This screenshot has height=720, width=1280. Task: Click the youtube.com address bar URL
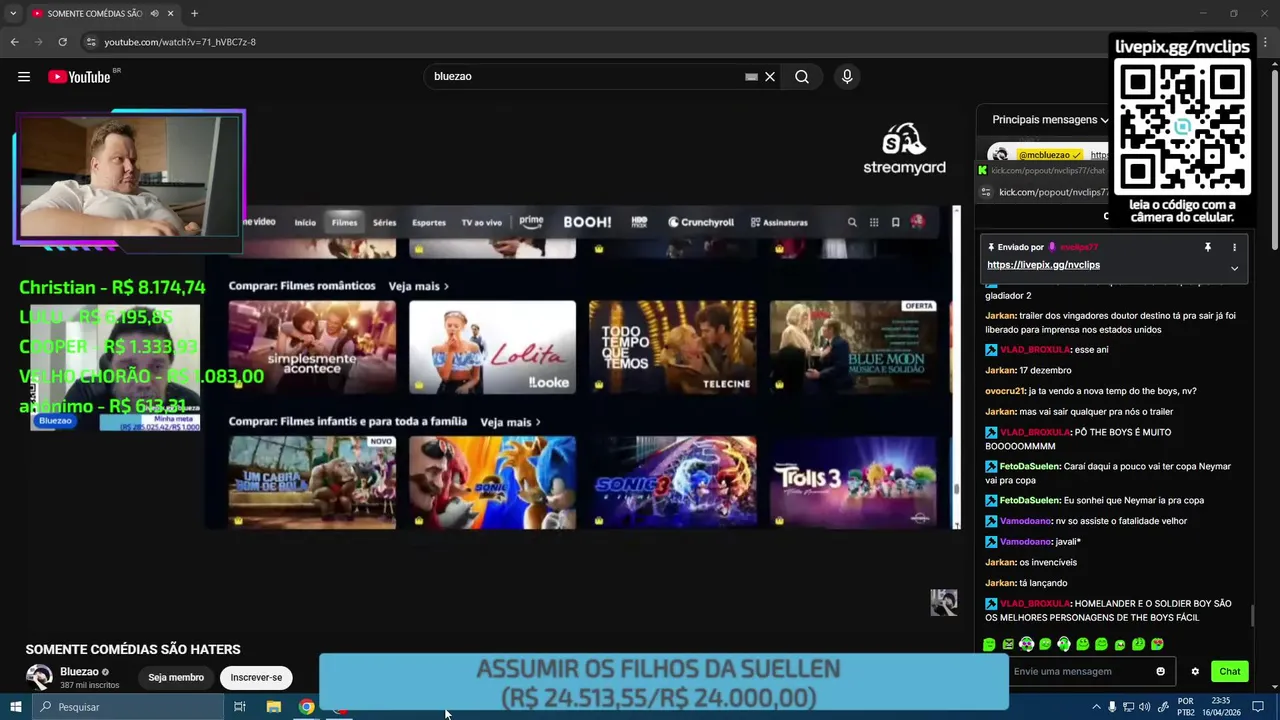click(x=180, y=42)
